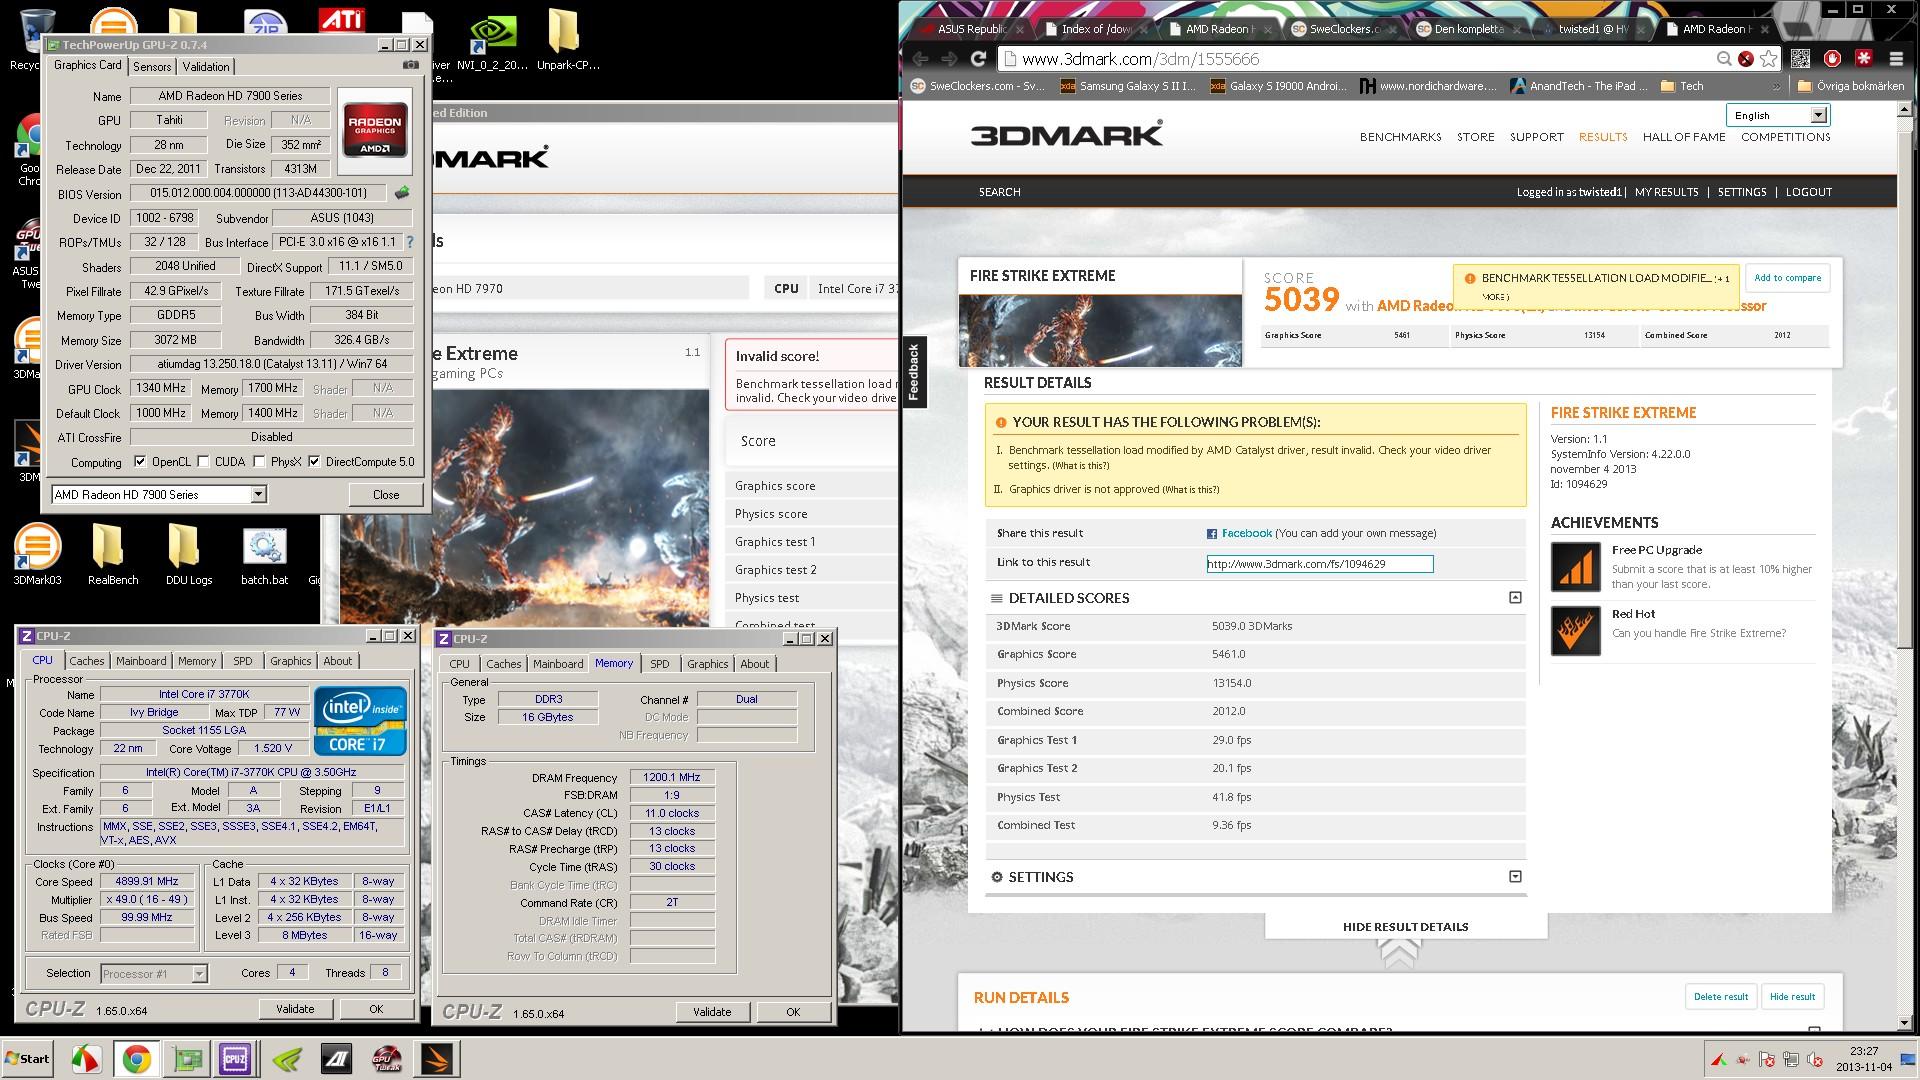Switch to the Validation tab in GPU-Z
This screenshot has height=1080, width=1920.
tap(206, 67)
